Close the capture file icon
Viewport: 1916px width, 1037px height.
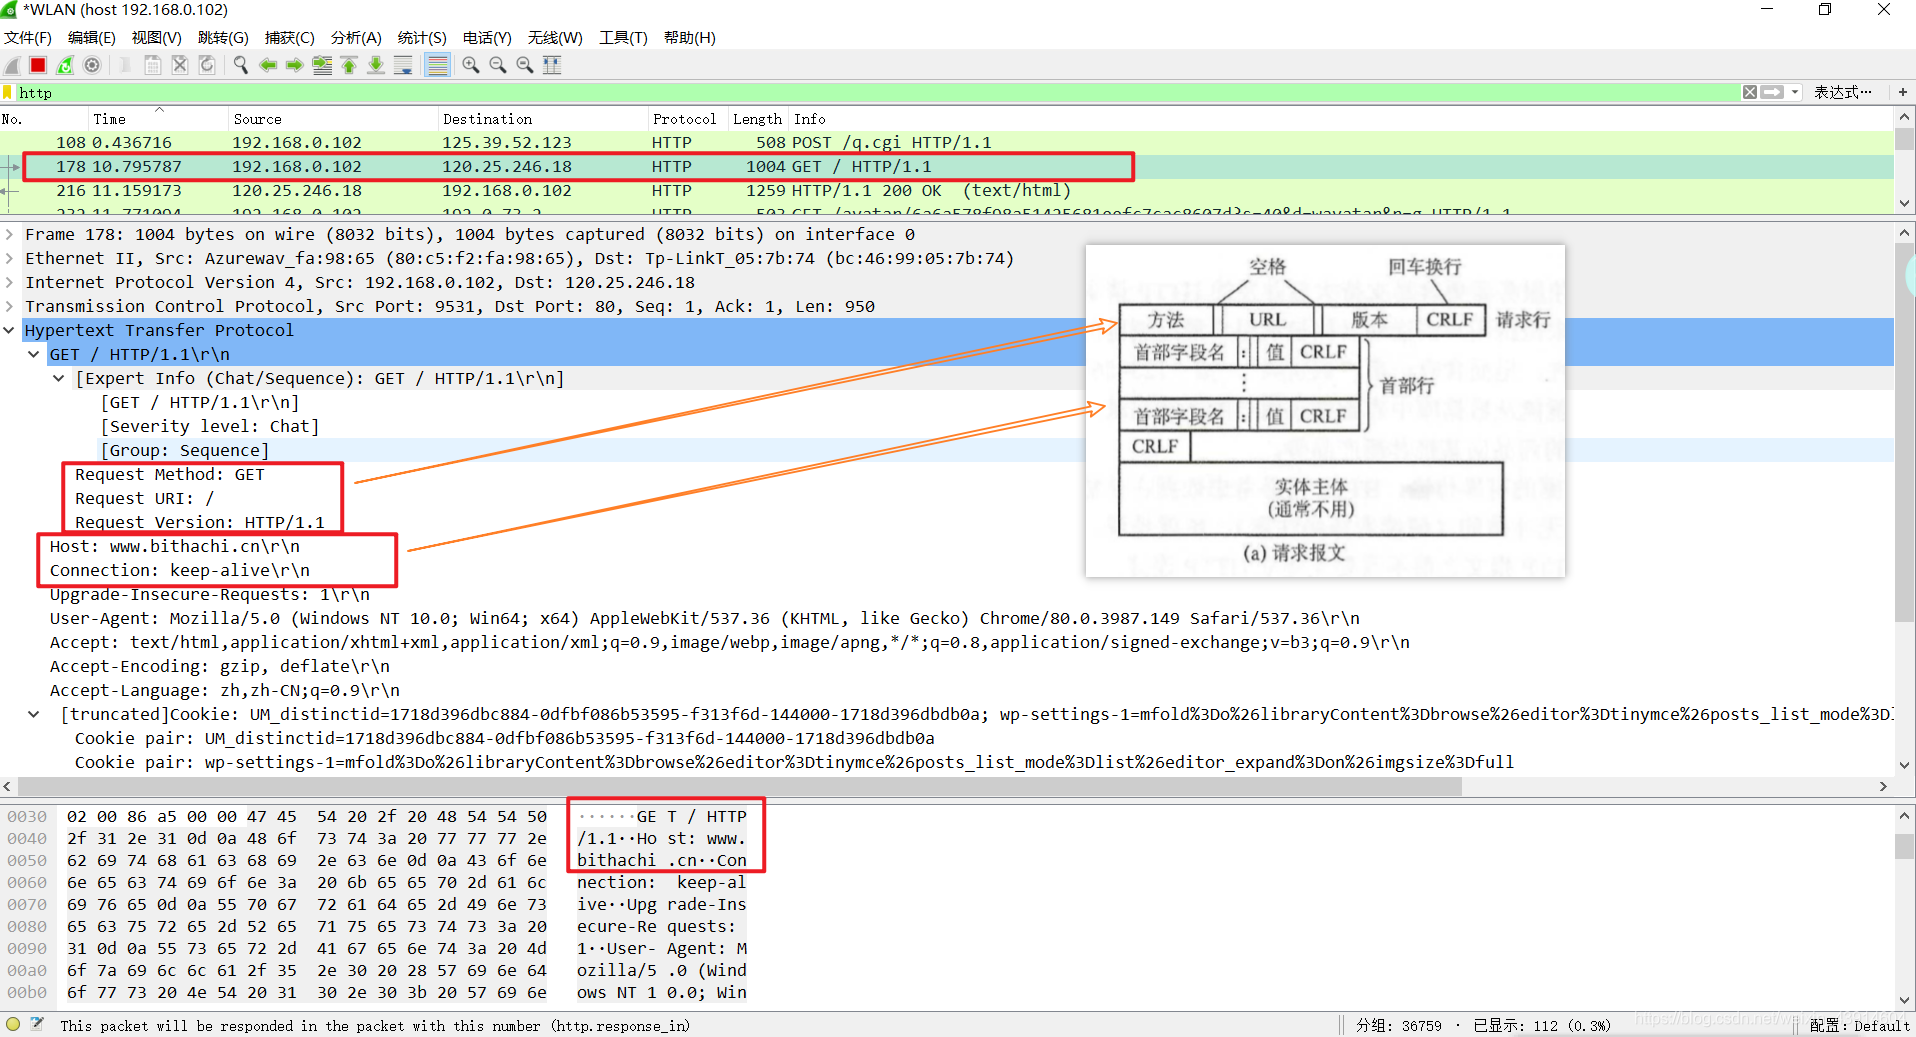coord(180,65)
